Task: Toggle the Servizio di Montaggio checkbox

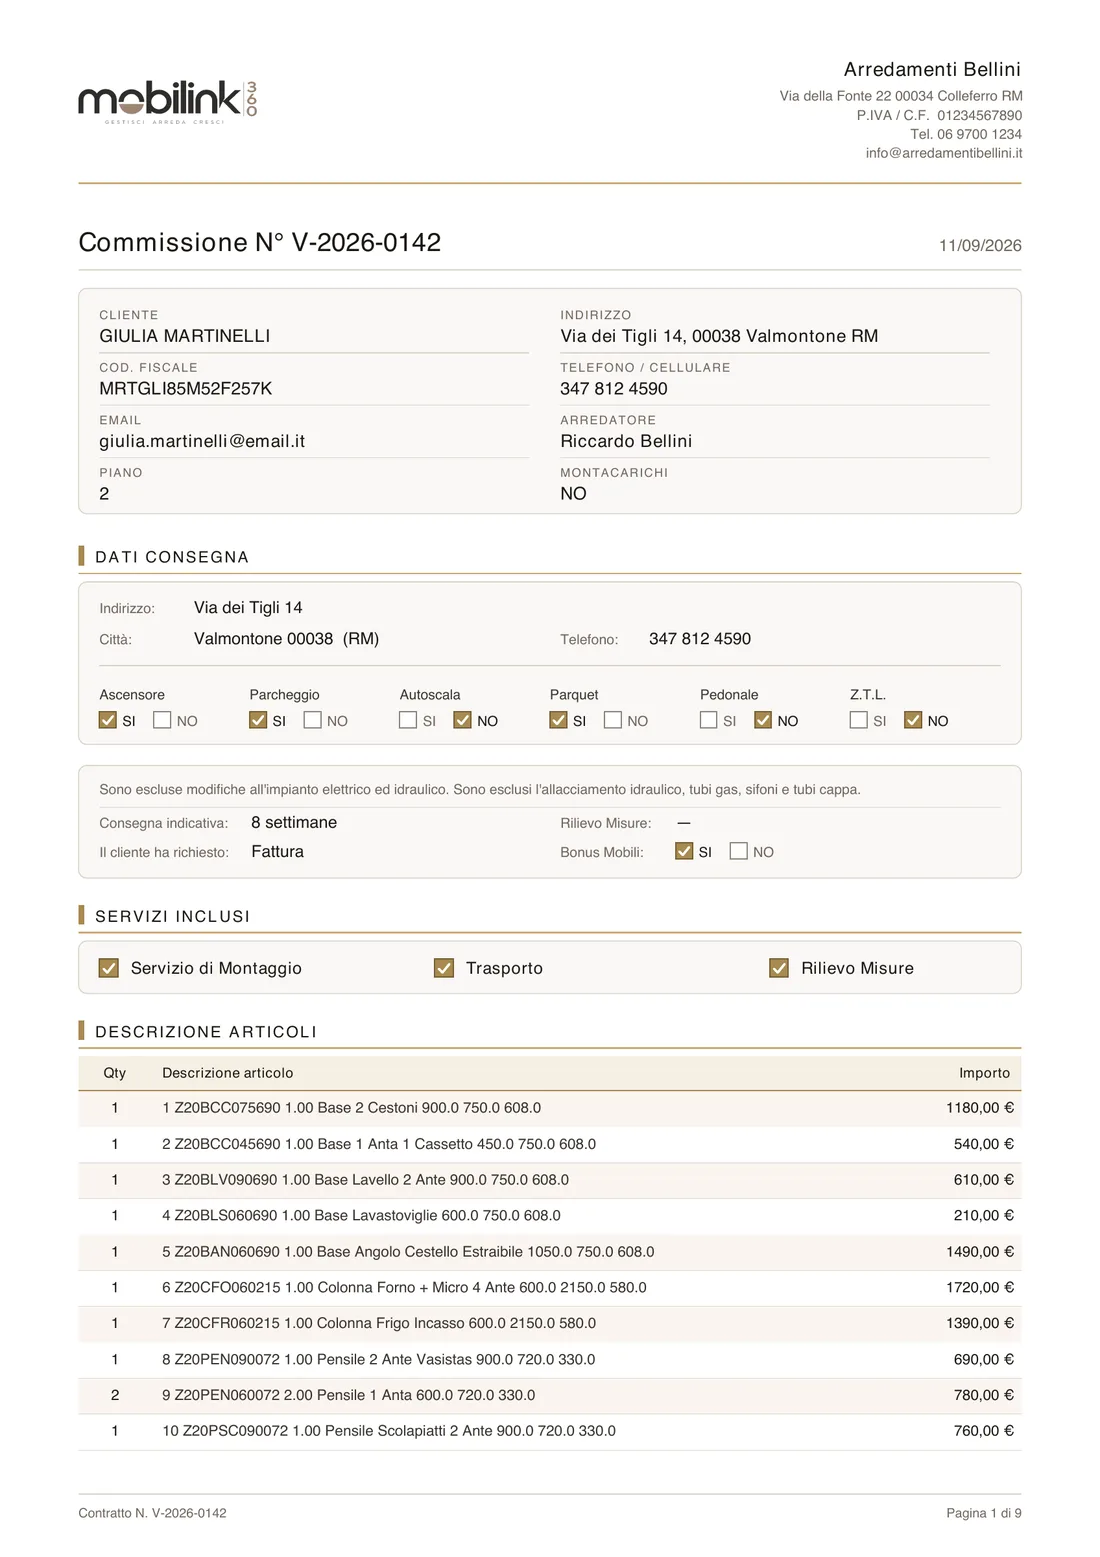Action: click(109, 968)
